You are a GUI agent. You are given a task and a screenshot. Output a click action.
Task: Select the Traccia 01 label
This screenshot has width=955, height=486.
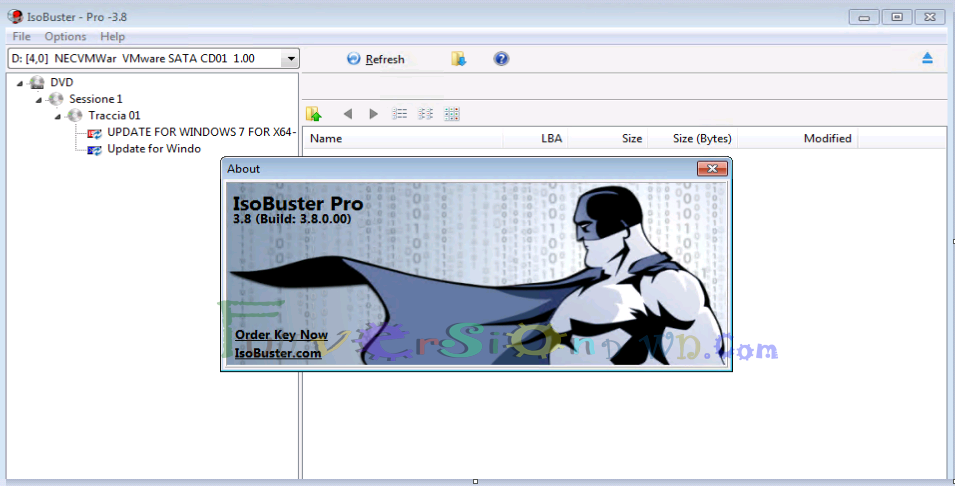pos(114,115)
